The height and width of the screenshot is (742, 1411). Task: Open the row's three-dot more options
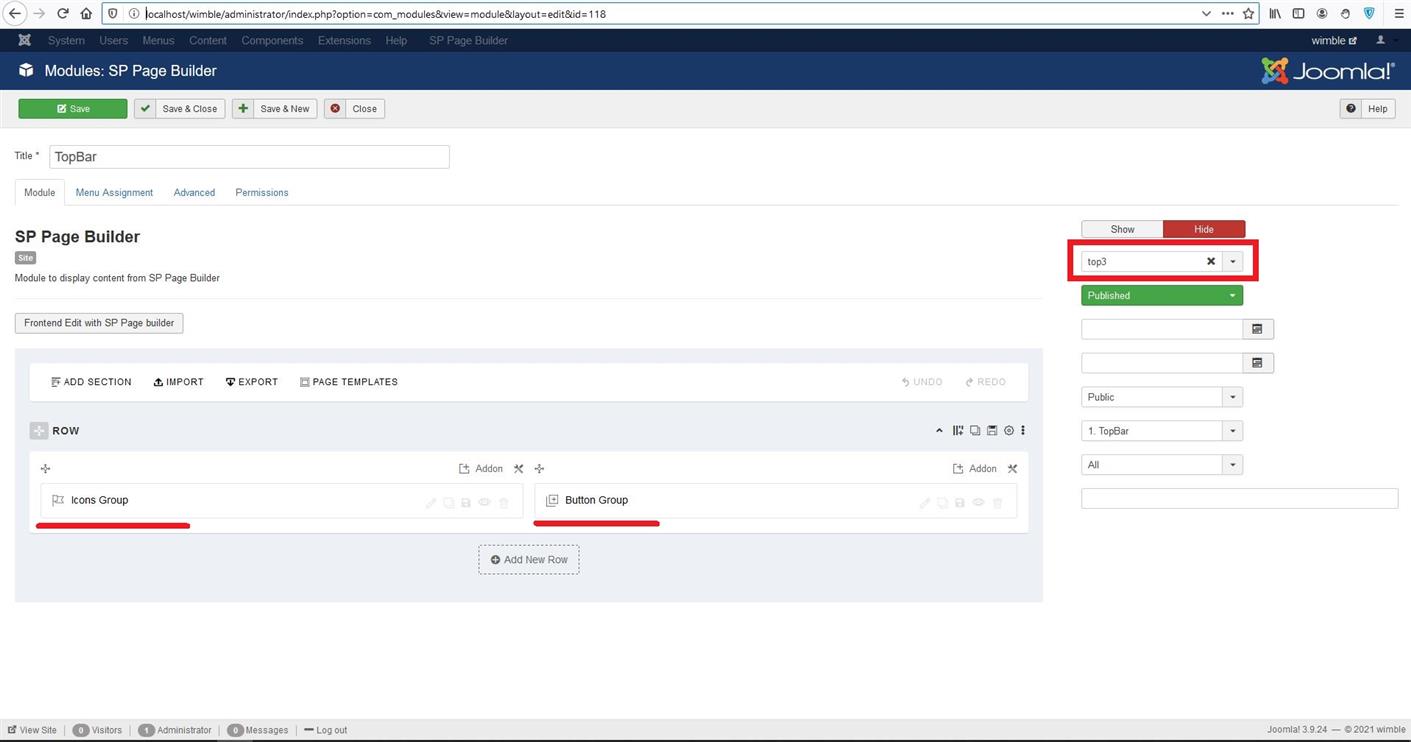coord(1023,431)
